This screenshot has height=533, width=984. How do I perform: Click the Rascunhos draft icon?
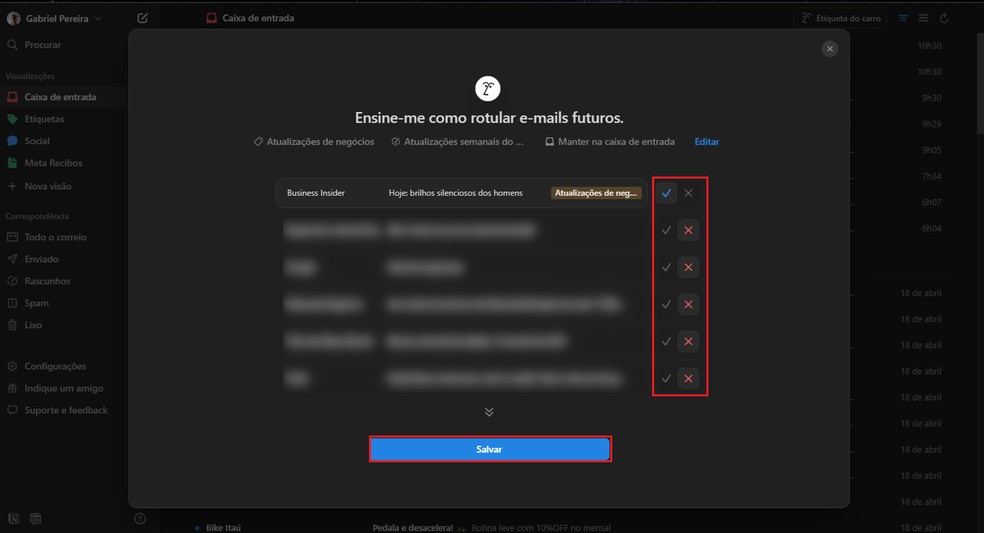pyautogui.click(x=12, y=281)
